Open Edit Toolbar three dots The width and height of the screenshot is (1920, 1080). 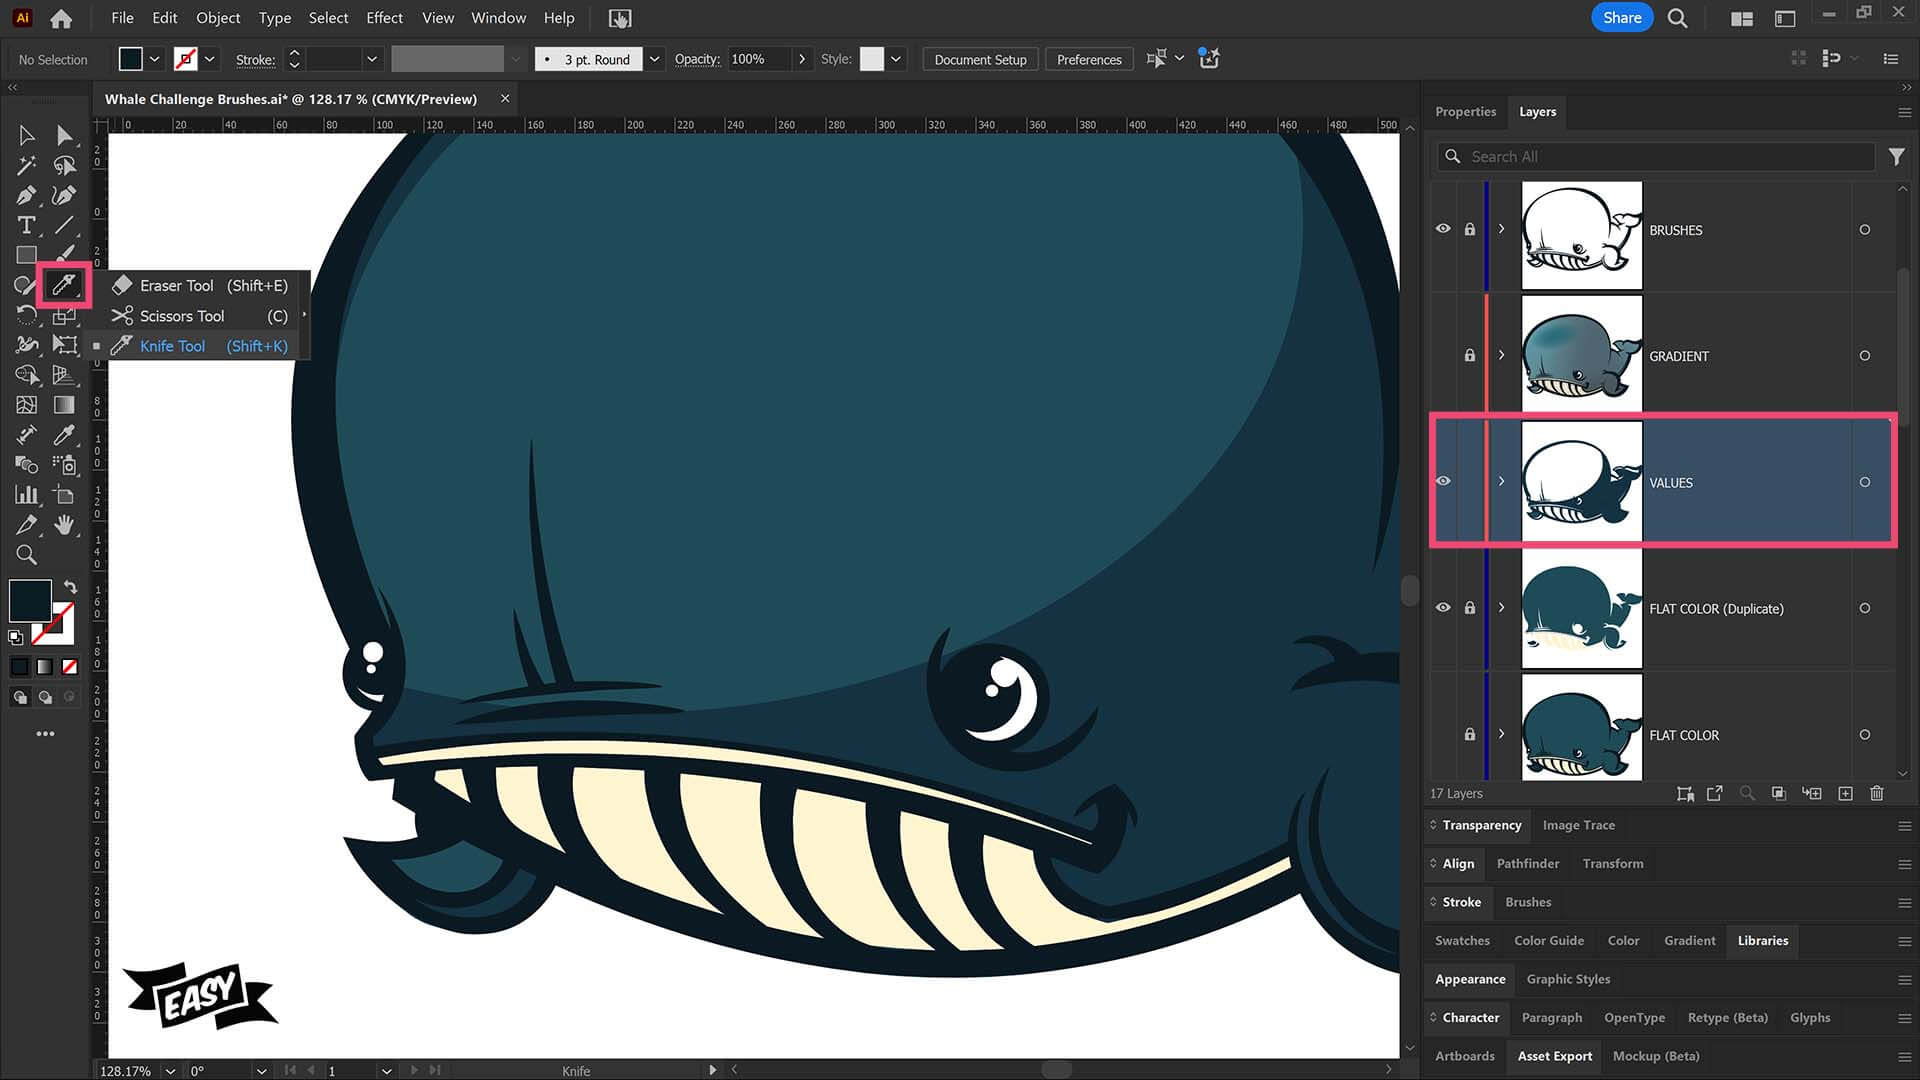click(45, 734)
